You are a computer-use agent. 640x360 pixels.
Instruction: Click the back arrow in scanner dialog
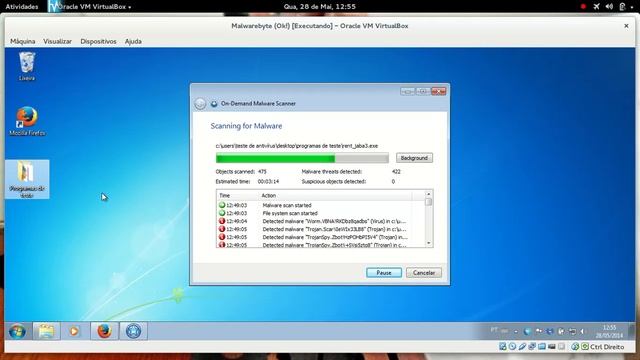coord(200,104)
